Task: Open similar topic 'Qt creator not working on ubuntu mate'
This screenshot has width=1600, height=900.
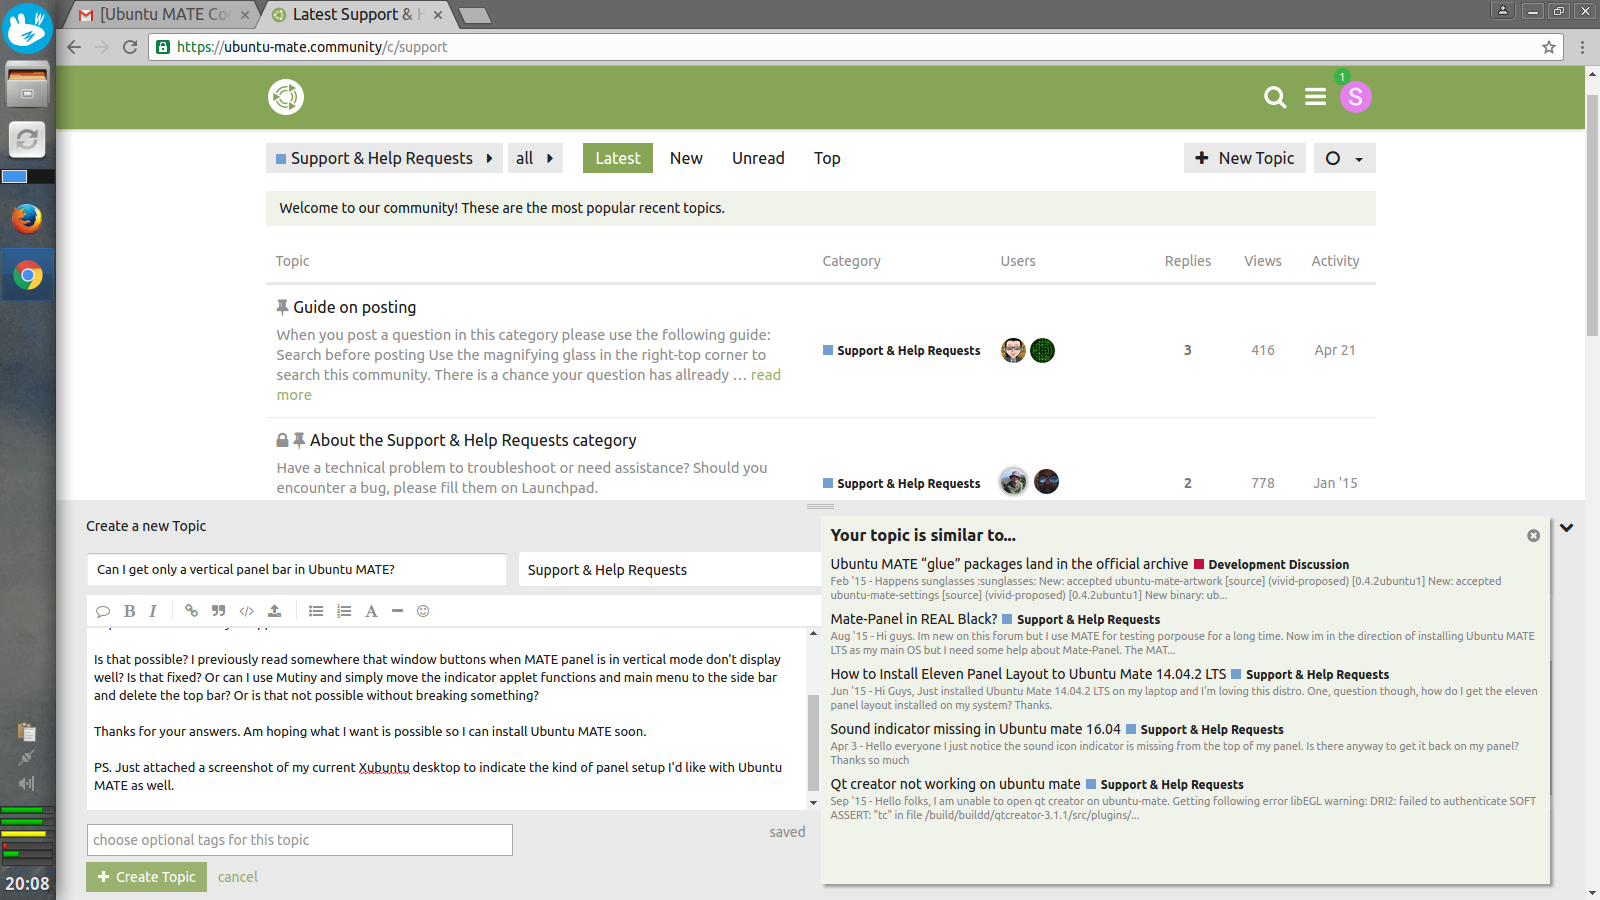Action: (956, 784)
